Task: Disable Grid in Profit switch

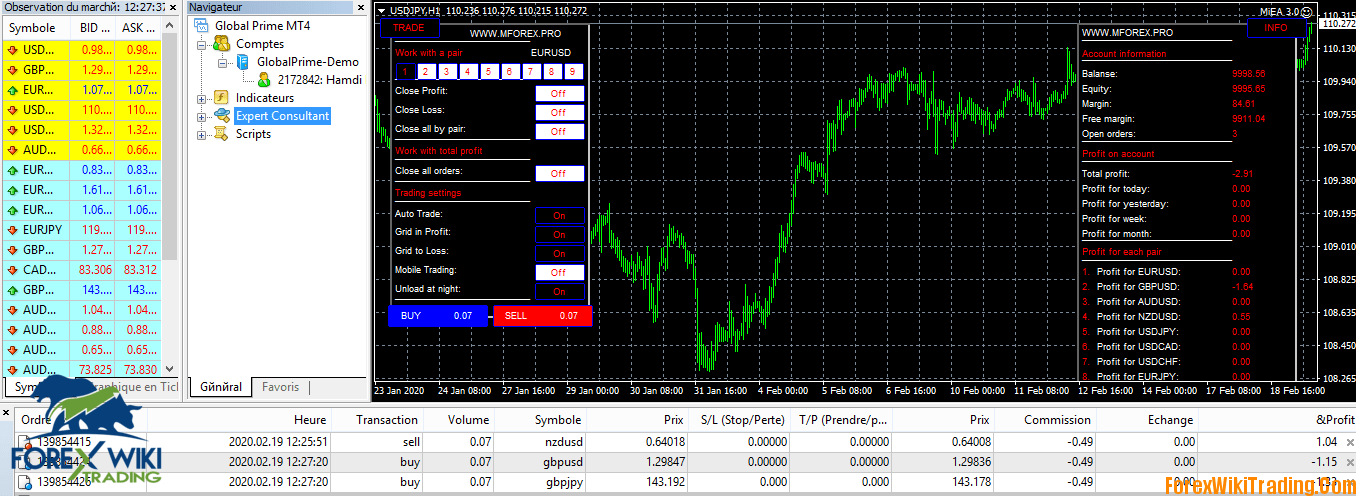Action: (x=559, y=234)
